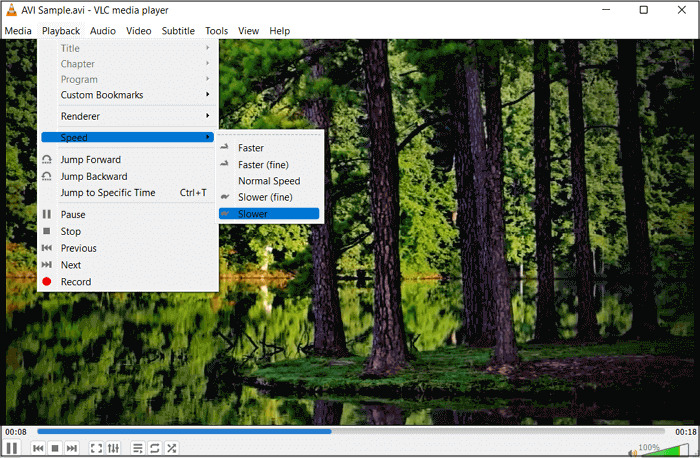Adjust the volume slider at 100%
700x458 pixels.
664,450
